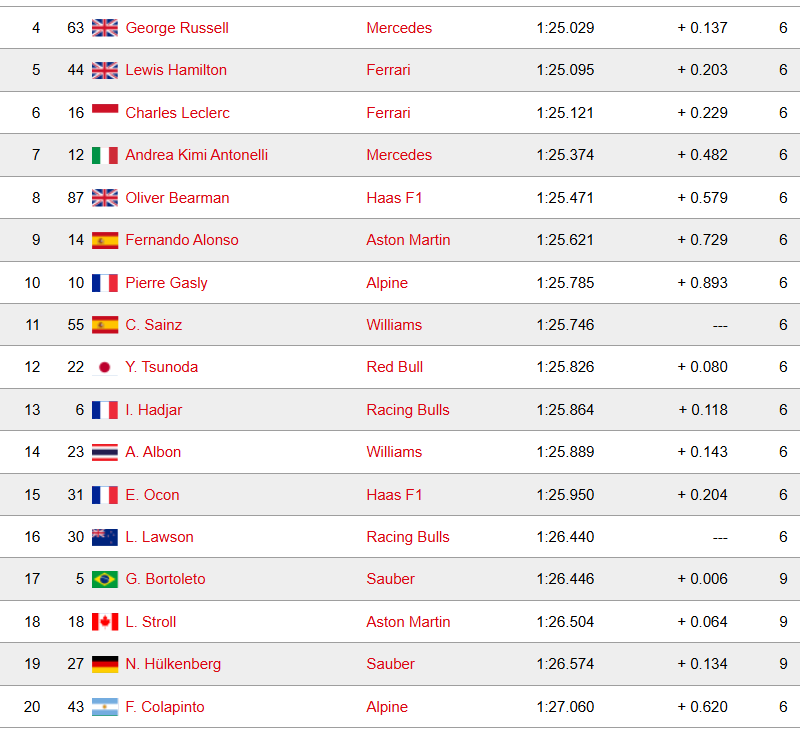The width and height of the screenshot is (801, 729).
Task: Open the Red Bull team link
Action: (x=394, y=367)
